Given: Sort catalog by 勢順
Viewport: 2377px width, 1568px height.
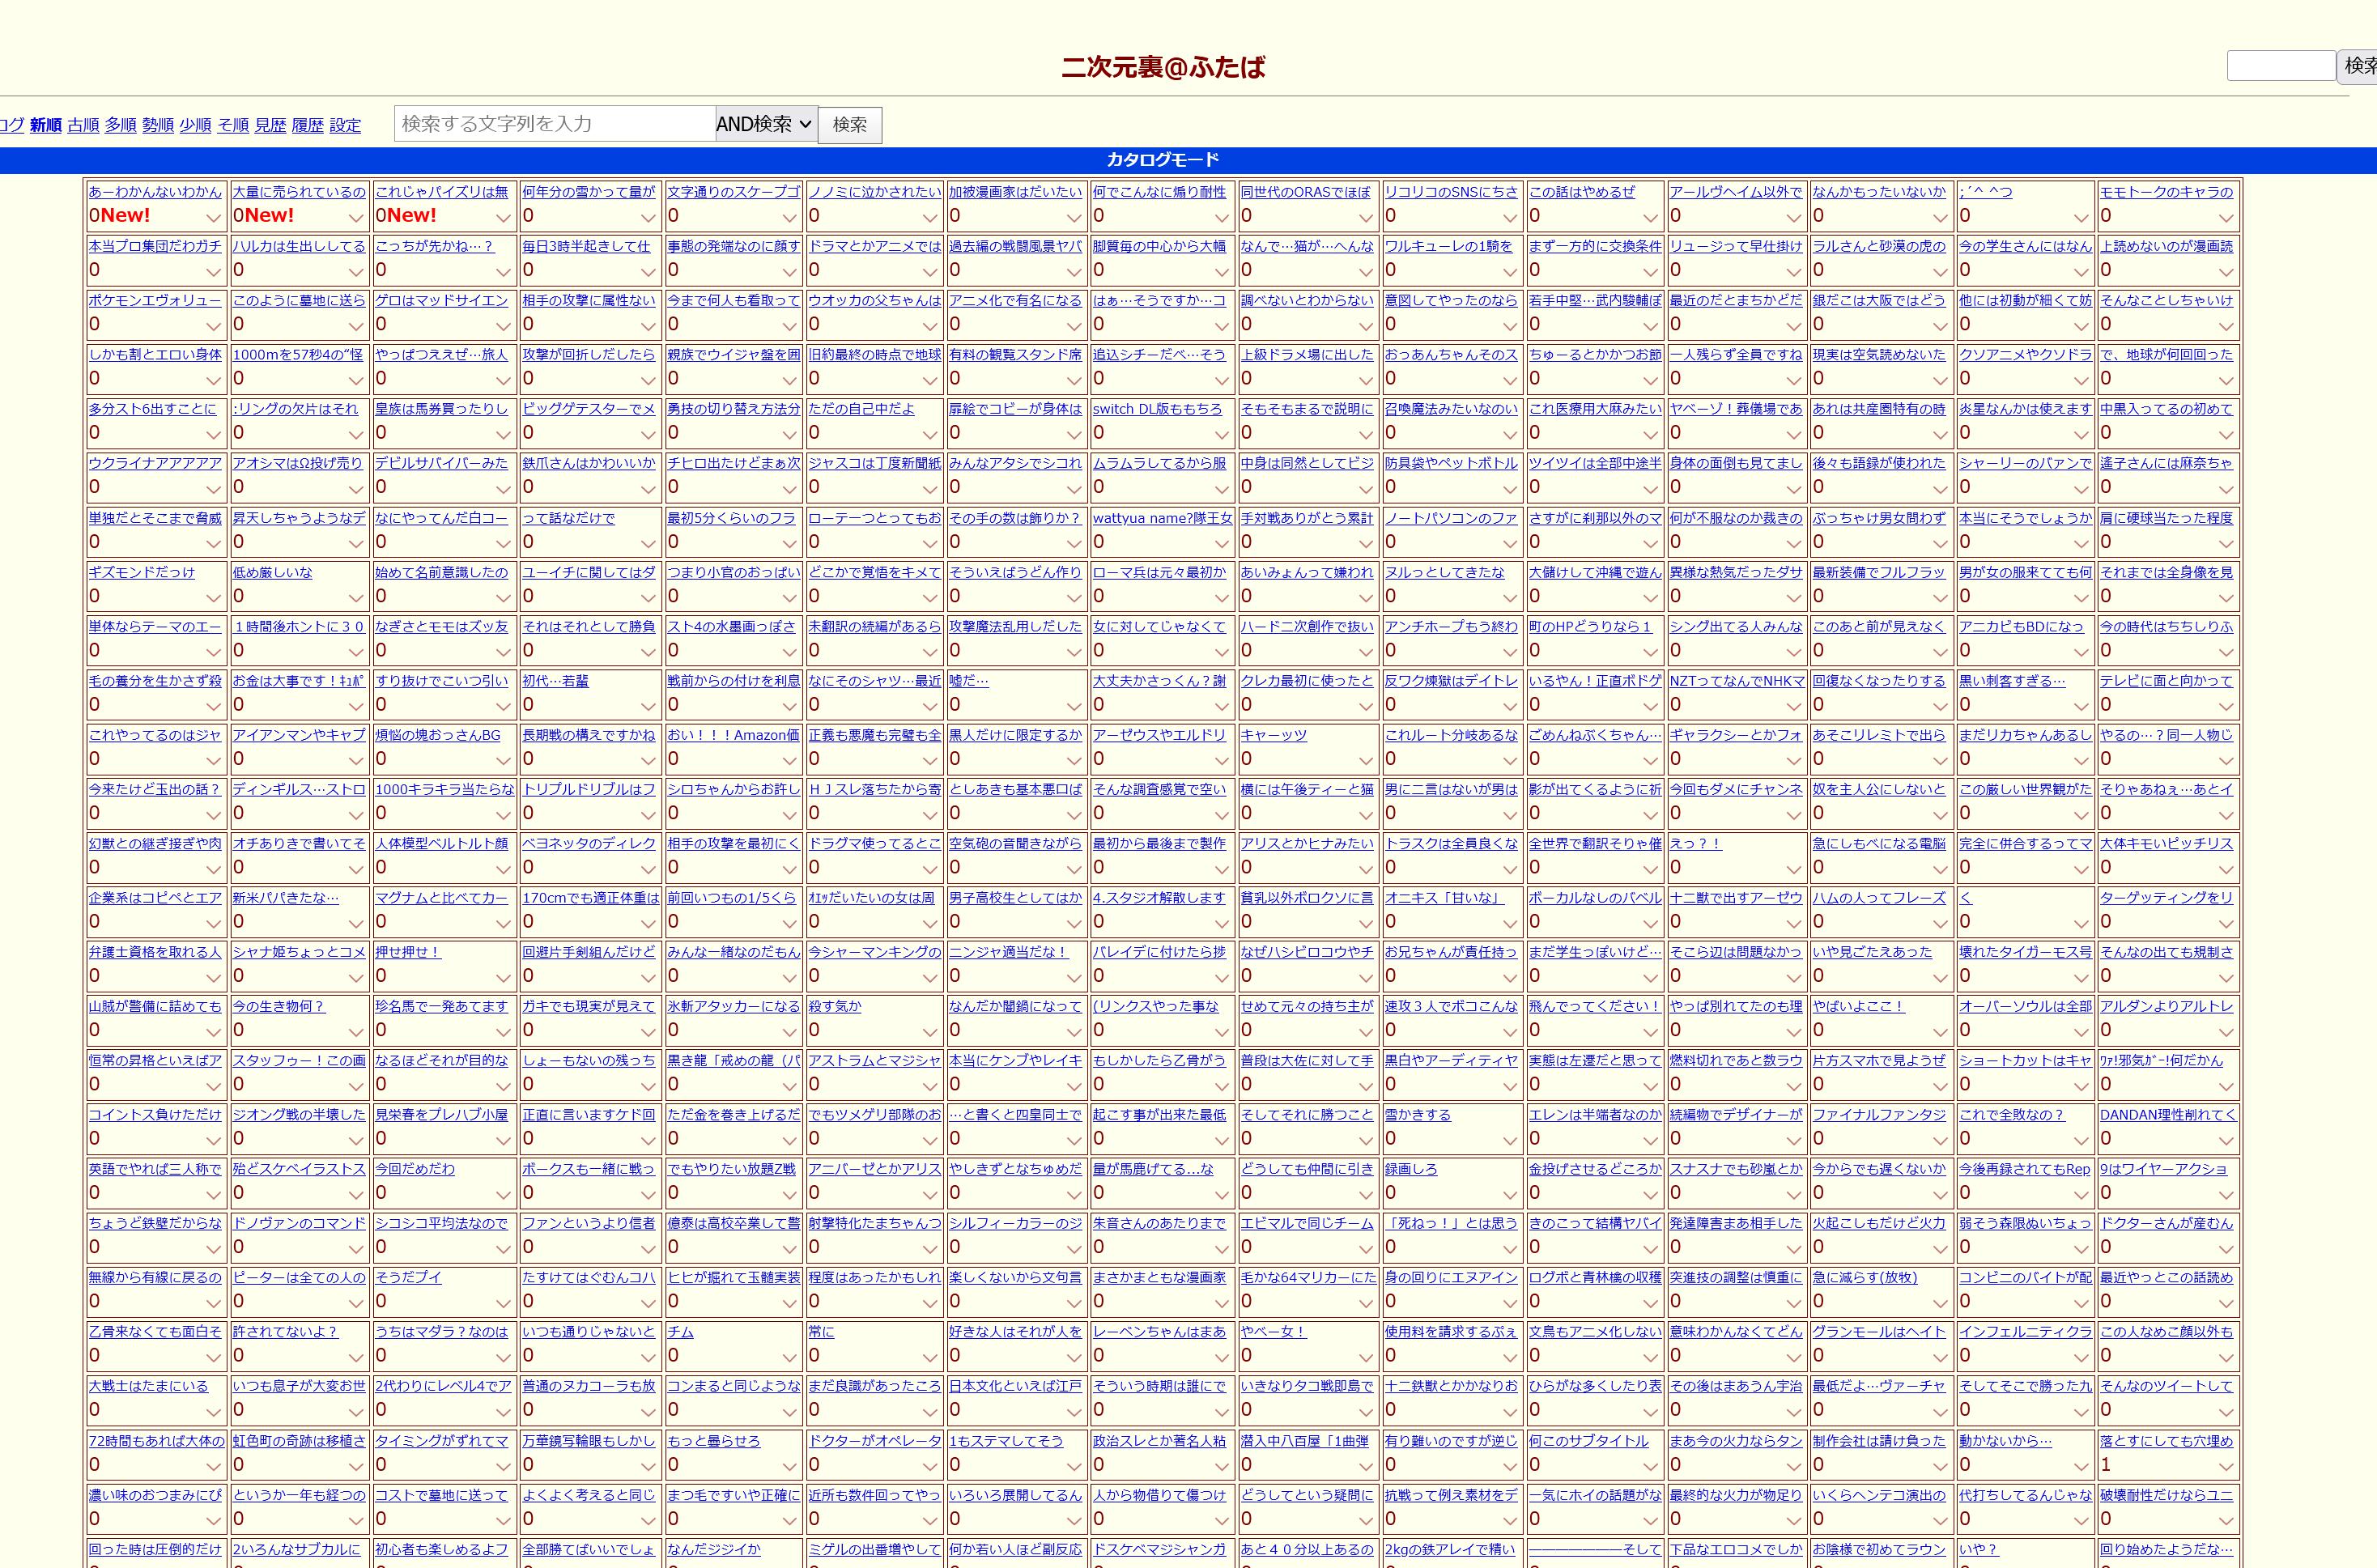Looking at the screenshot, I should coord(158,125).
